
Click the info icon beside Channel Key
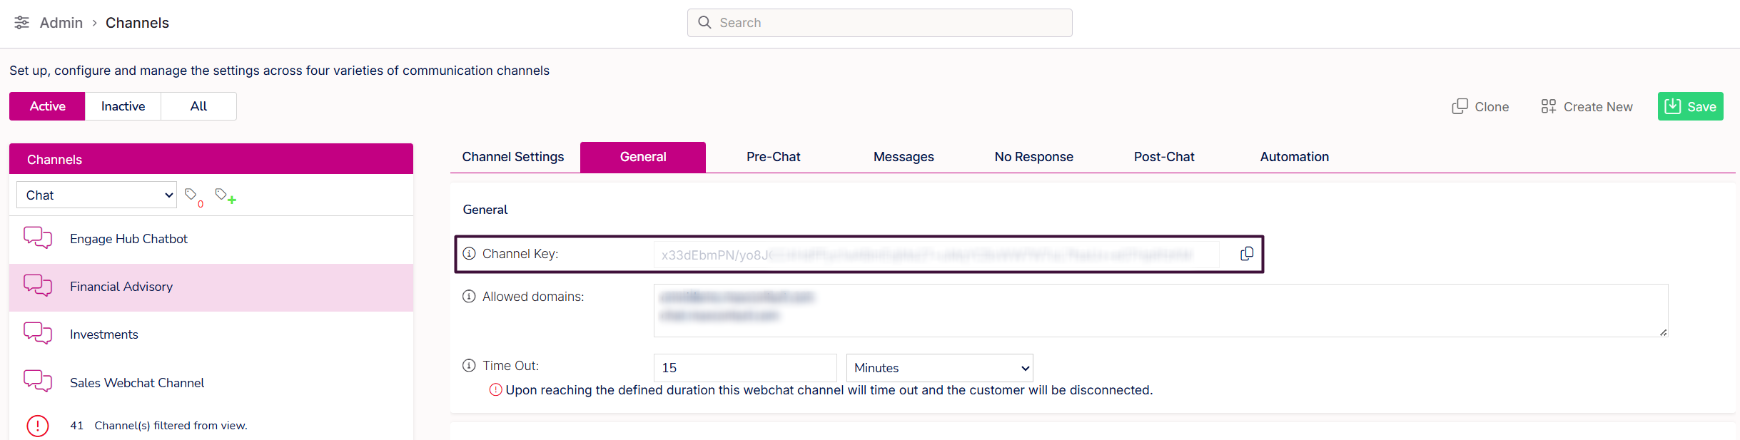(x=469, y=254)
